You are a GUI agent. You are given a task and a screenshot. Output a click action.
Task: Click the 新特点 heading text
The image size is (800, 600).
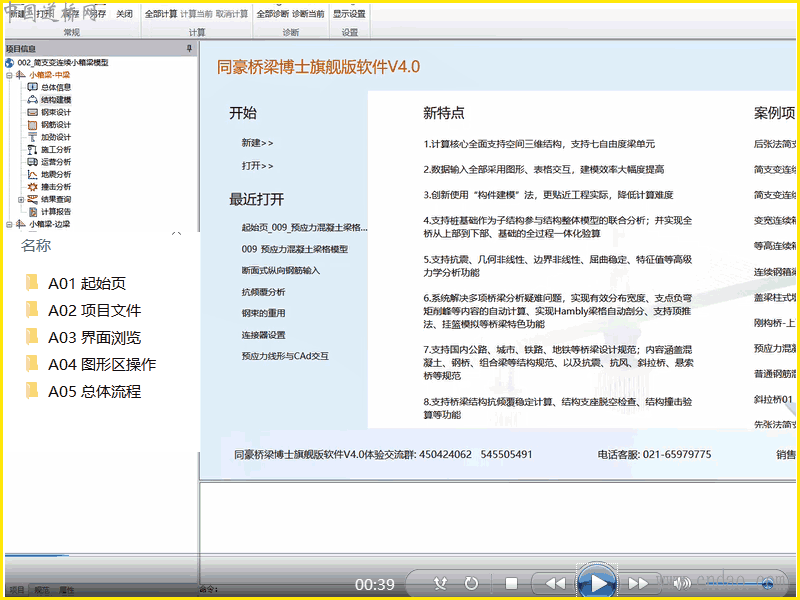pos(443,113)
